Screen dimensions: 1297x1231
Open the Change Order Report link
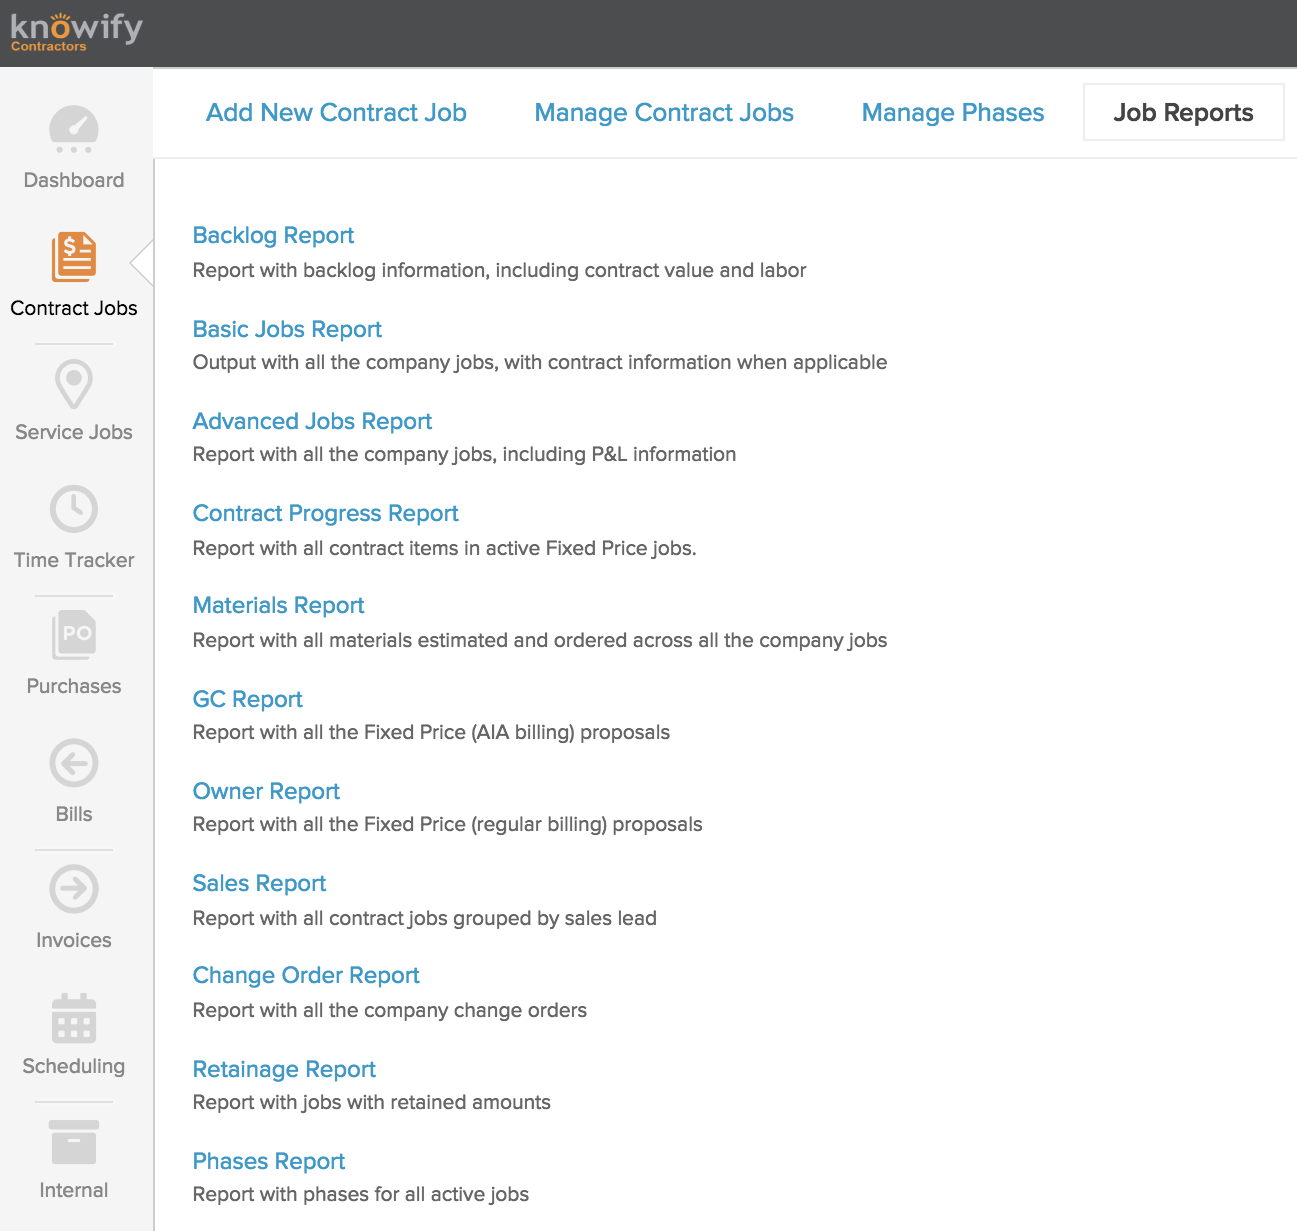(x=306, y=975)
